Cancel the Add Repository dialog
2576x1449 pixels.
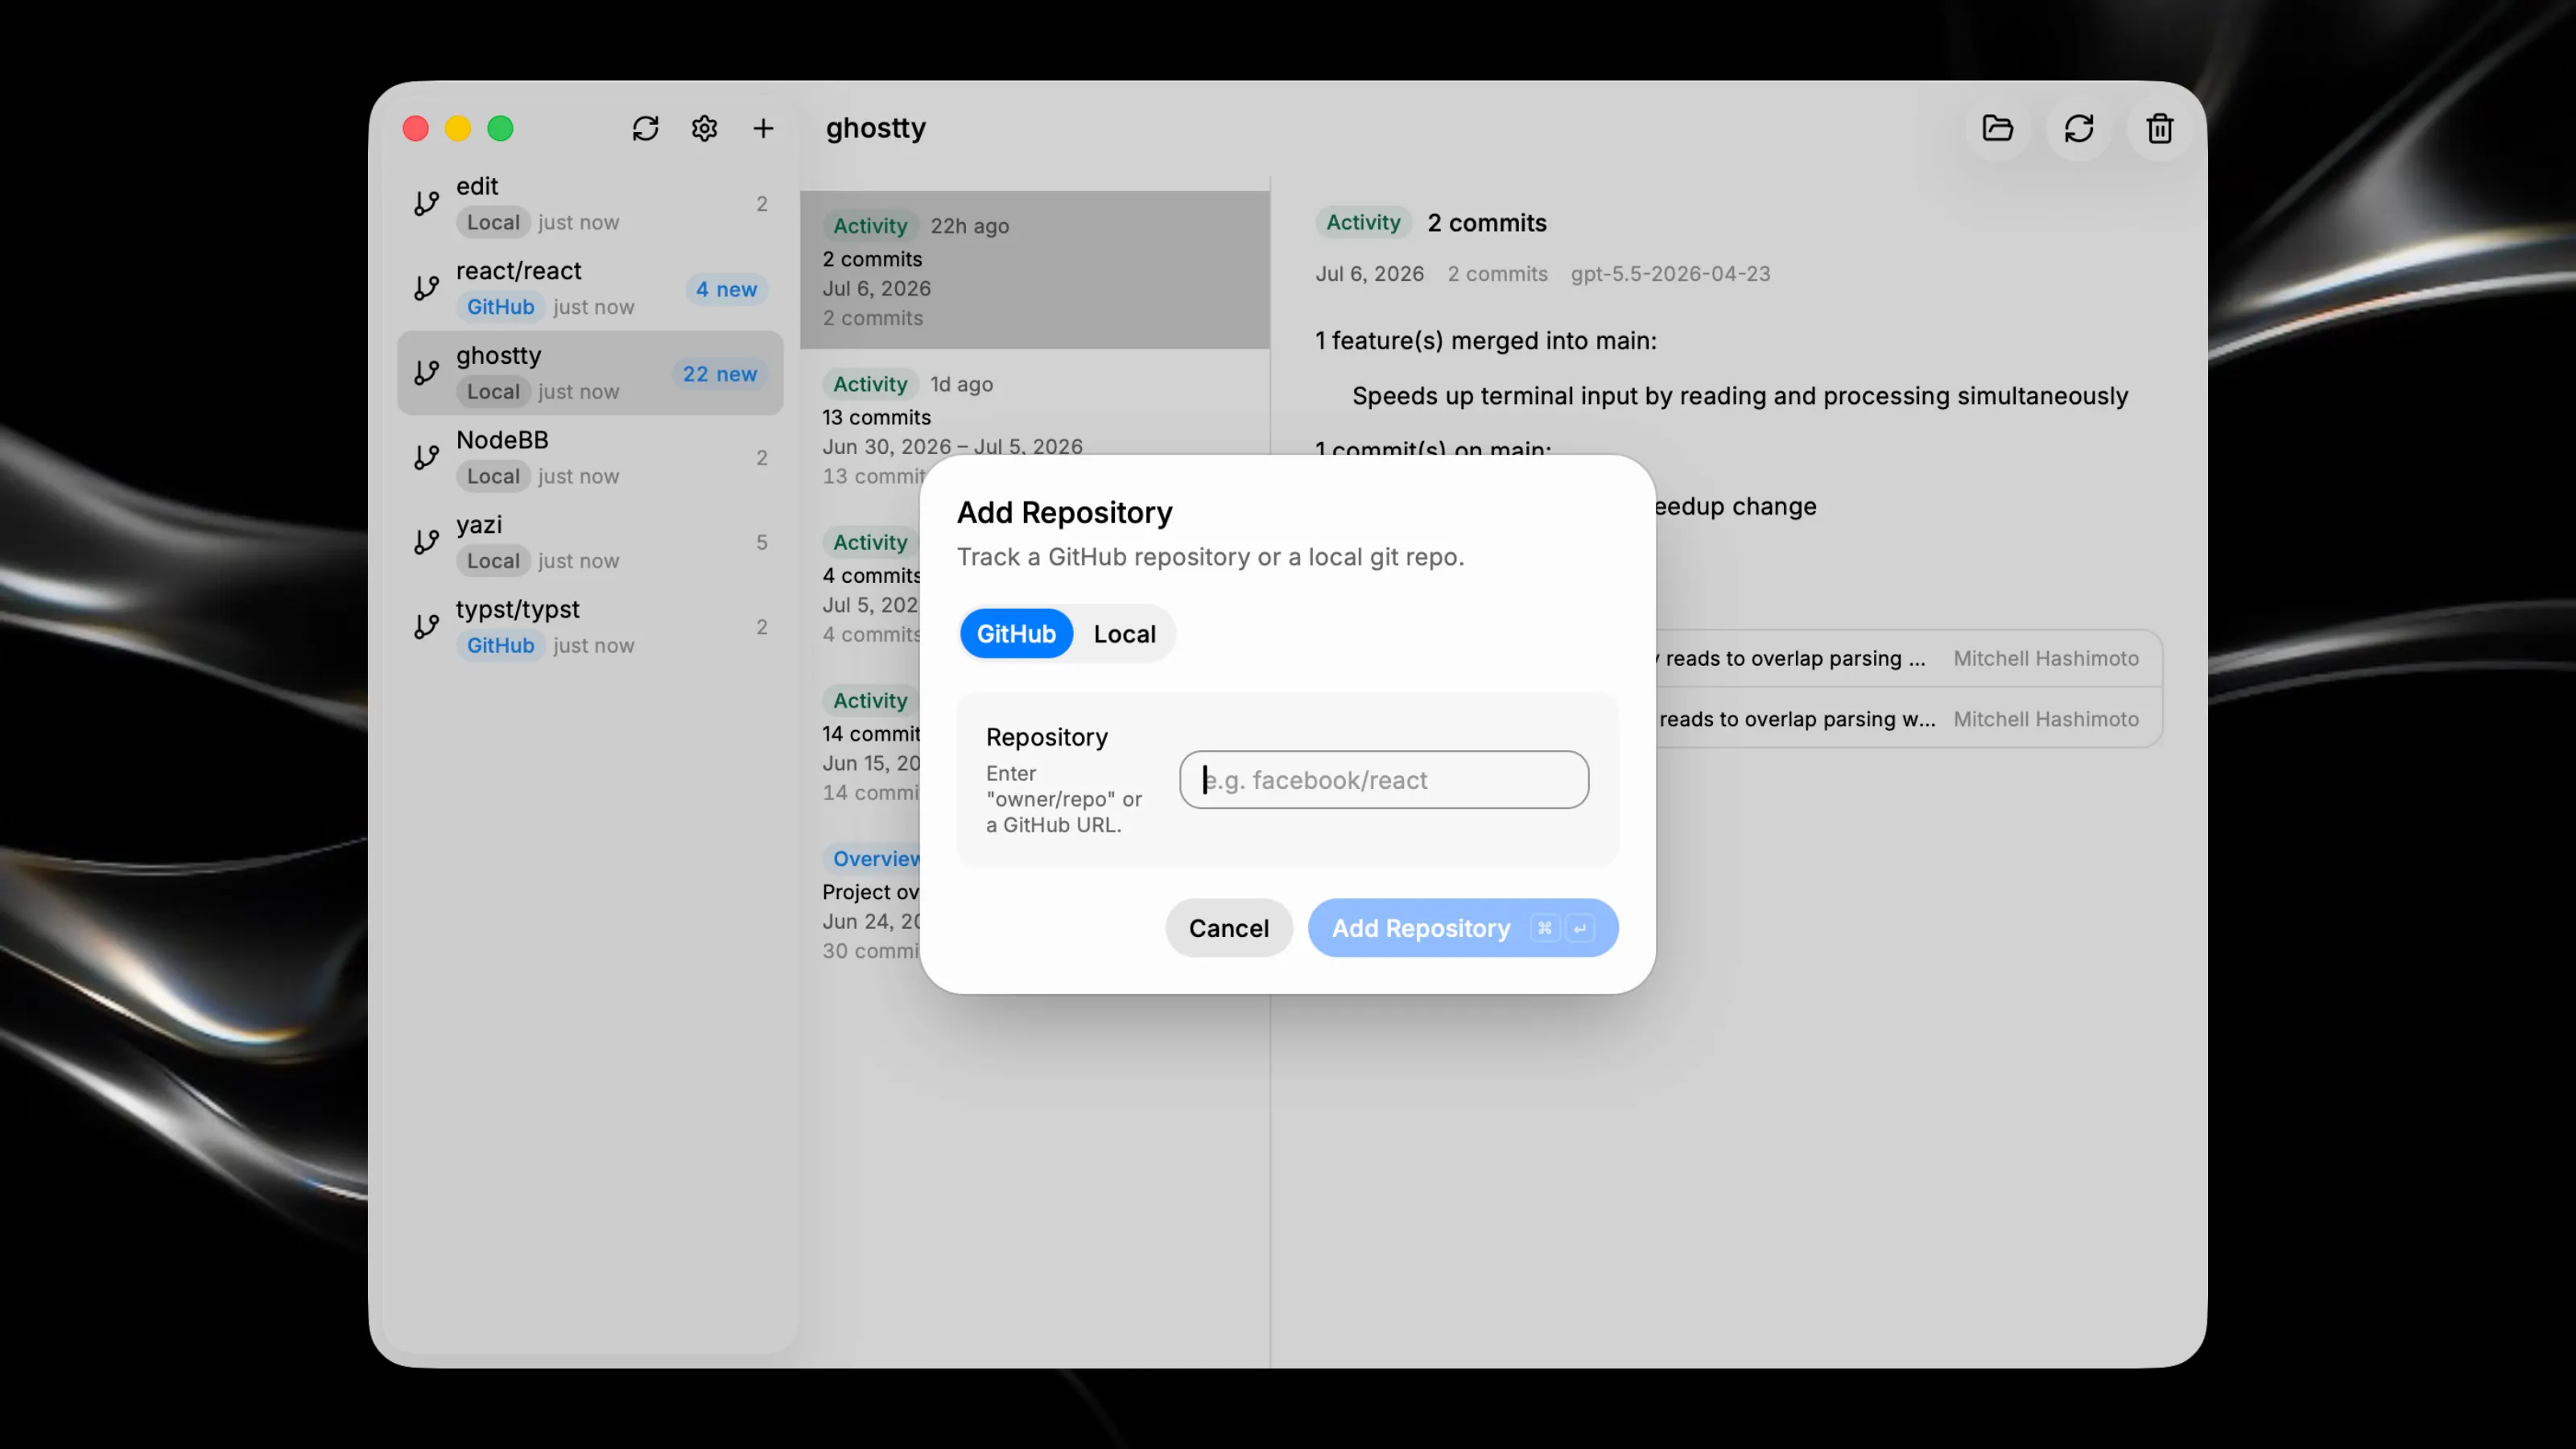[x=1229, y=928]
